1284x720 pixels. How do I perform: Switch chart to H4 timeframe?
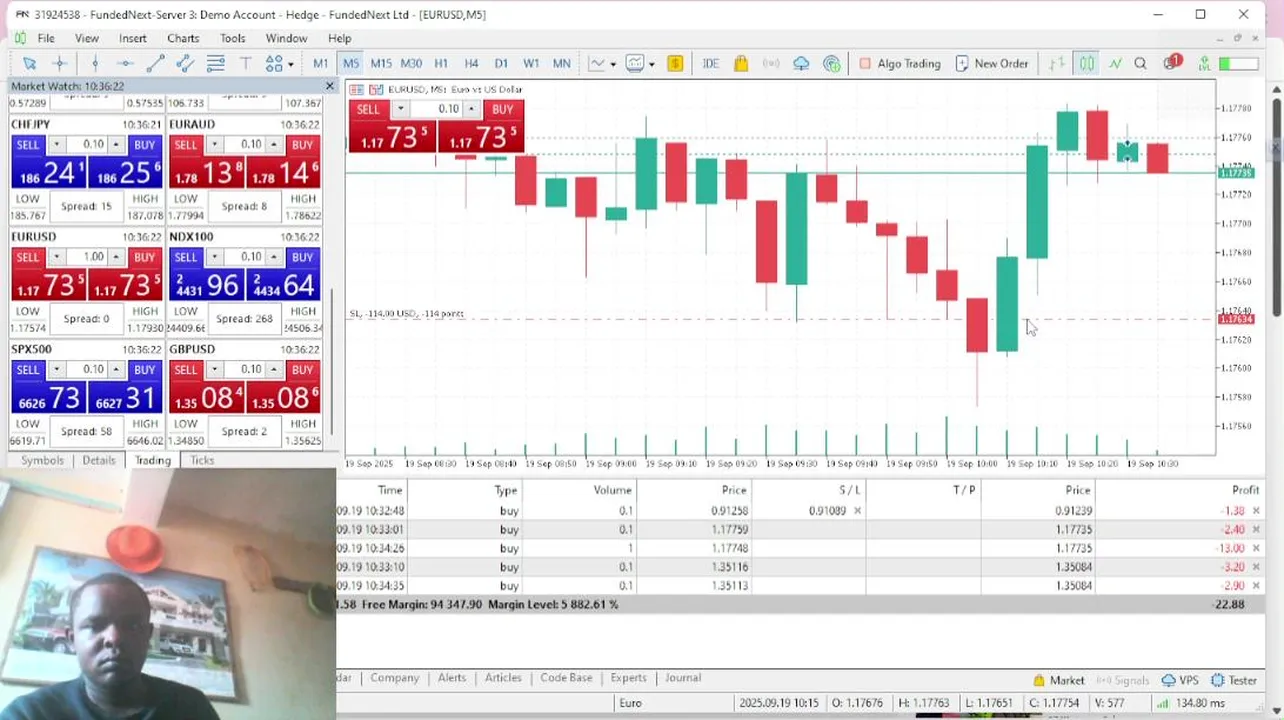coord(471,63)
